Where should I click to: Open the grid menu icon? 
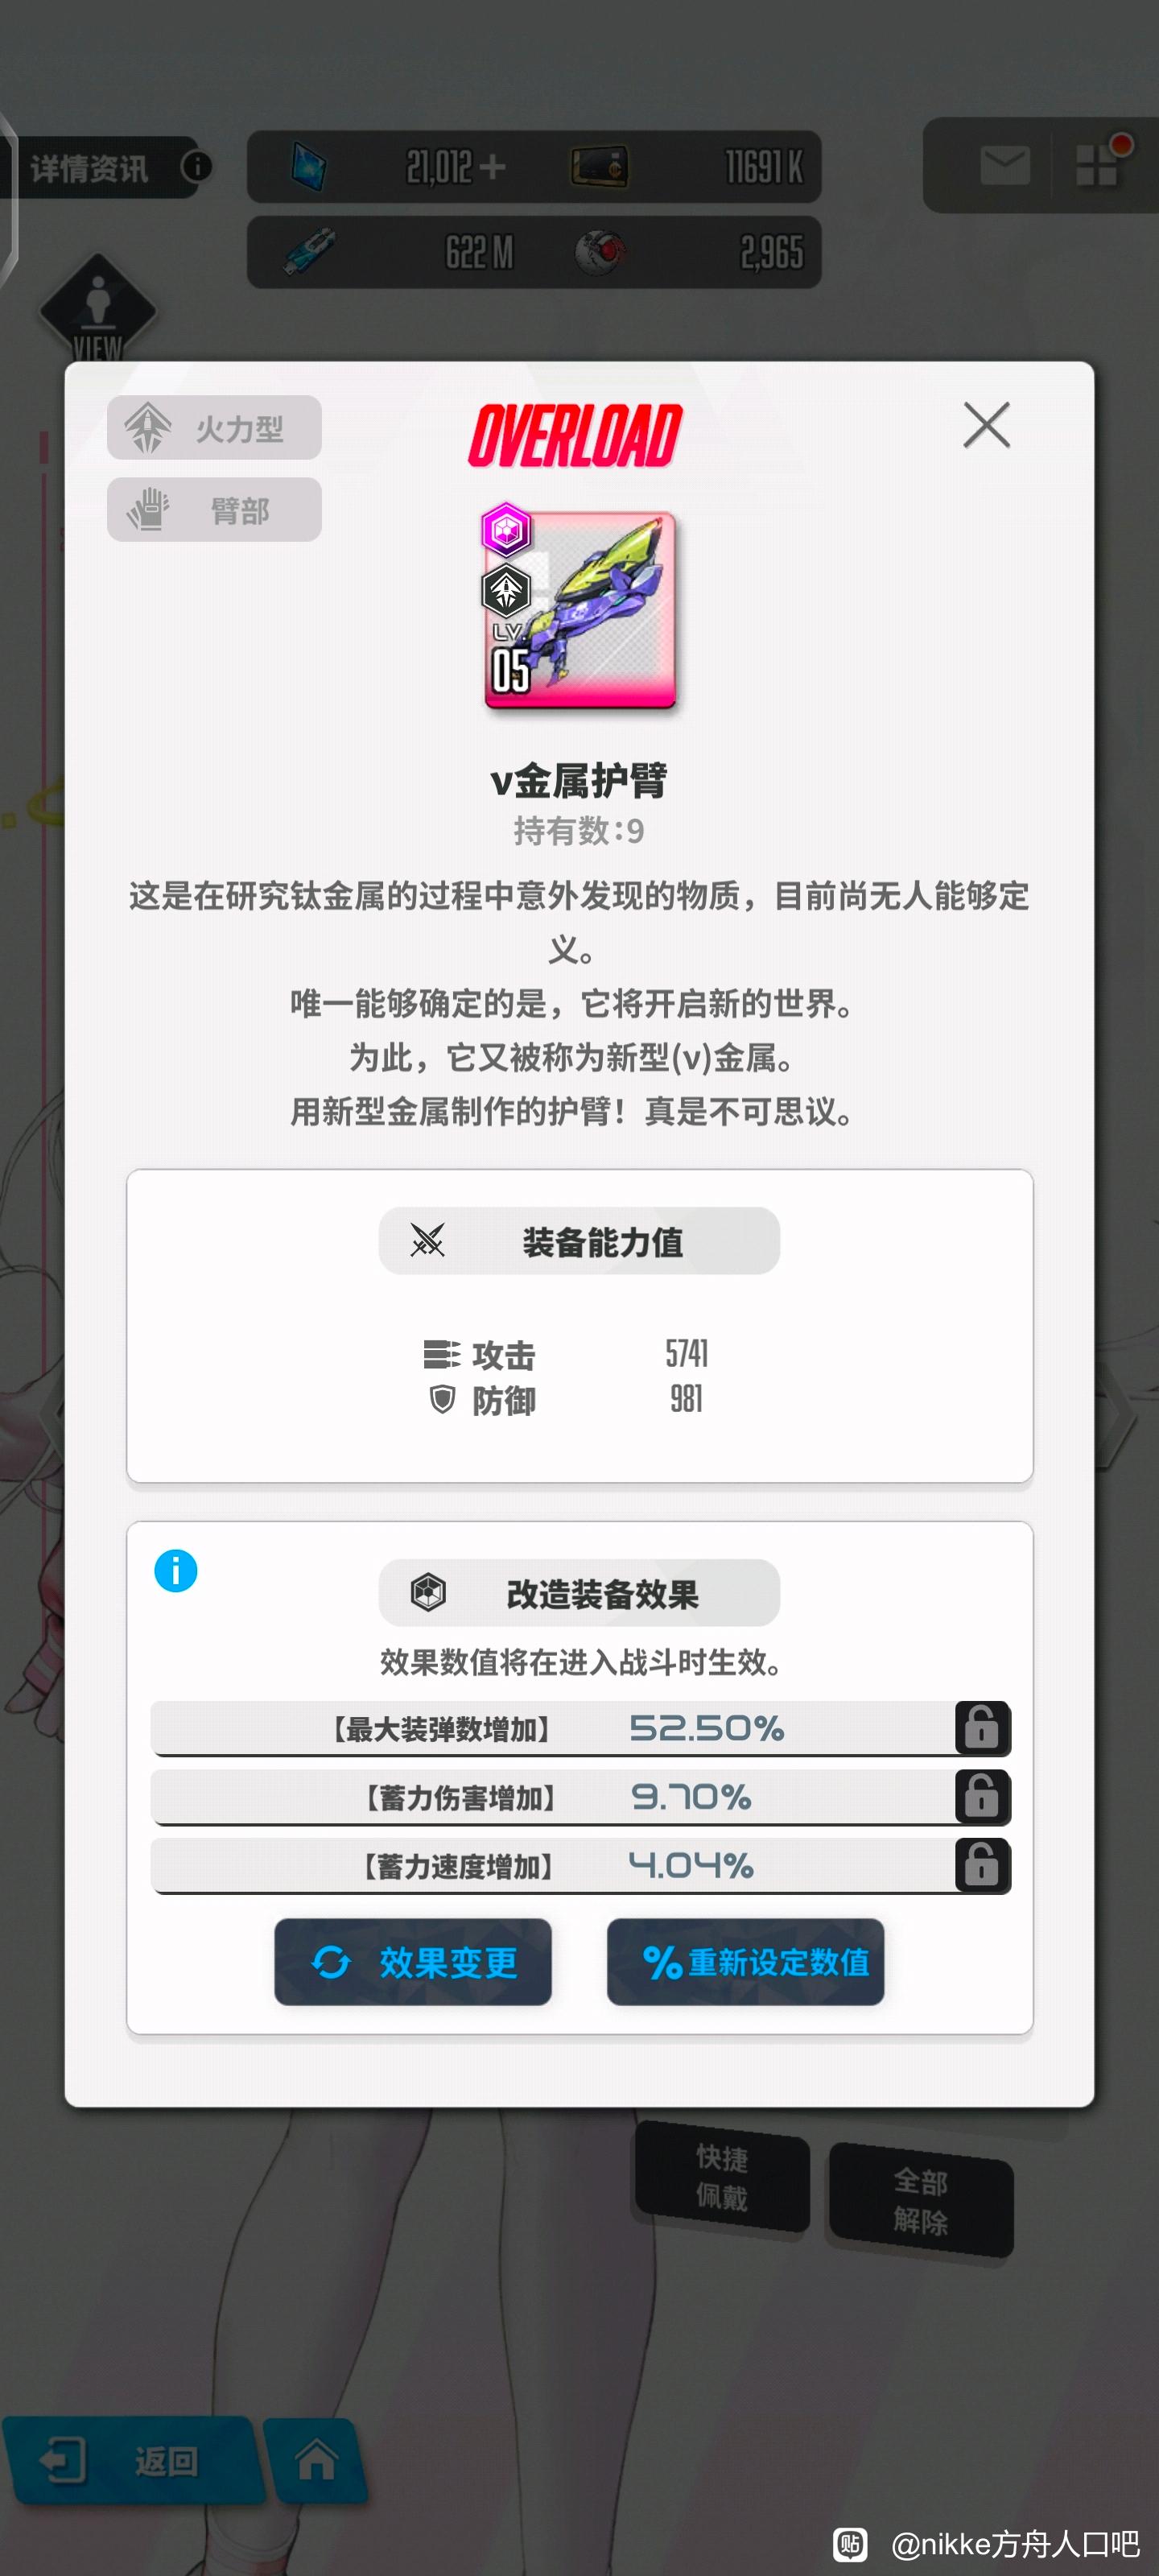click(1097, 165)
